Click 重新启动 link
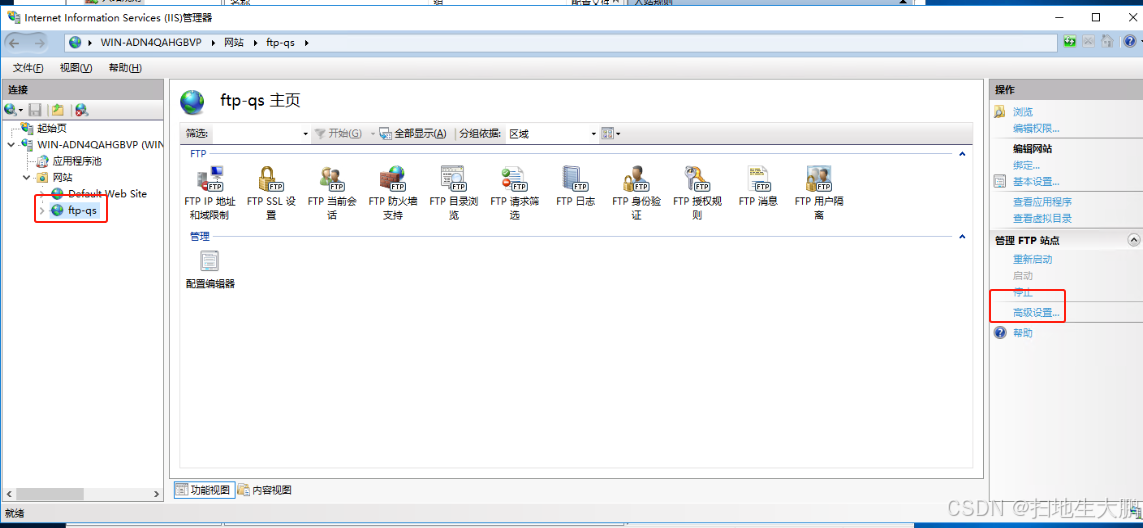This screenshot has height=528, width=1143. pyautogui.click(x=1032, y=259)
